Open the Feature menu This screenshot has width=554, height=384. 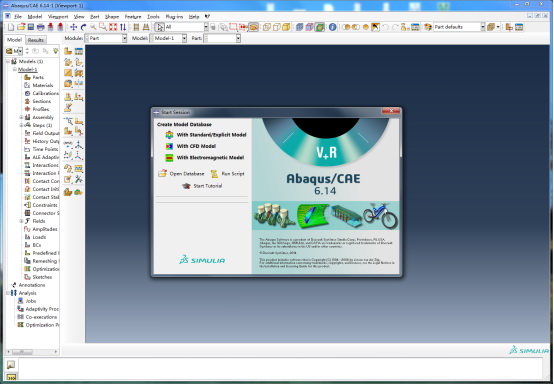coord(133,17)
